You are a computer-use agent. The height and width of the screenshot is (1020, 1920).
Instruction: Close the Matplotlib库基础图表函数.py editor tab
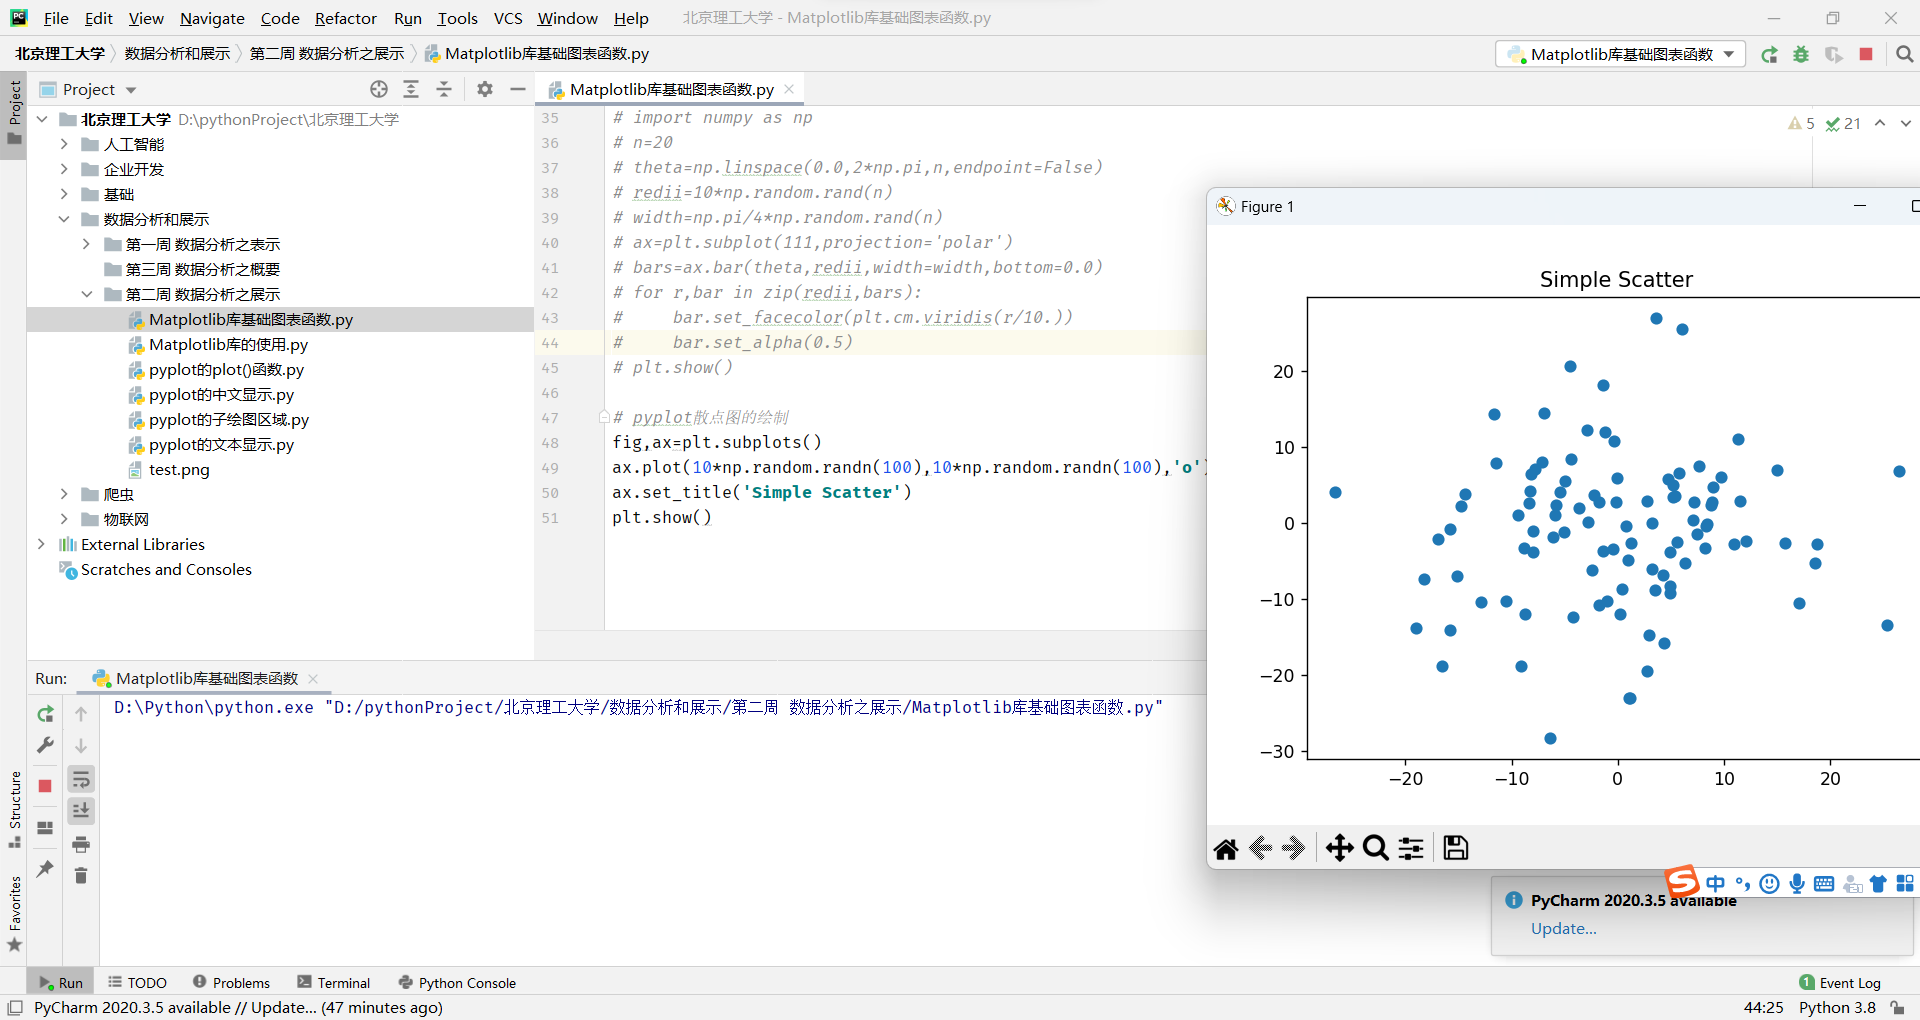pyautogui.click(x=789, y=89)
